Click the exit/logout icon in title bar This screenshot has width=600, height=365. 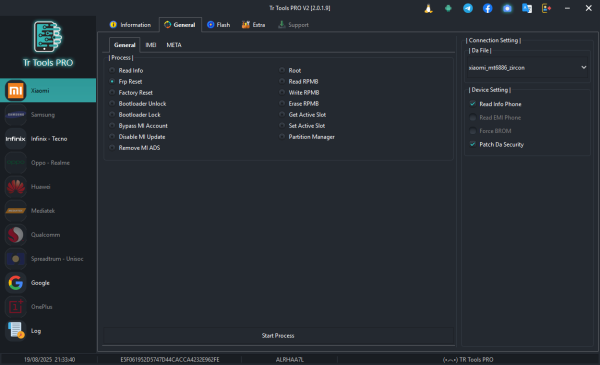tap(546, 8)
